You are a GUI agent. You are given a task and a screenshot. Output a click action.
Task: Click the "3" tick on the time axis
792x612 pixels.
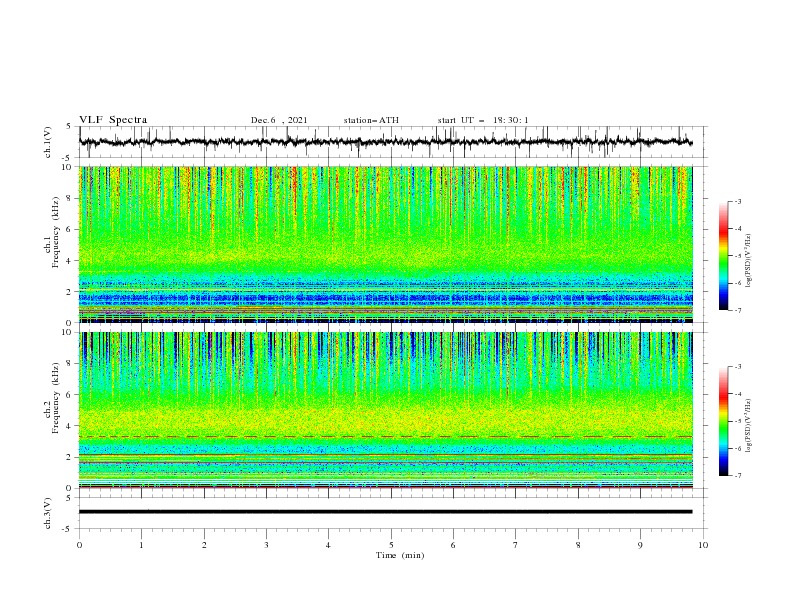click(266, 545)
